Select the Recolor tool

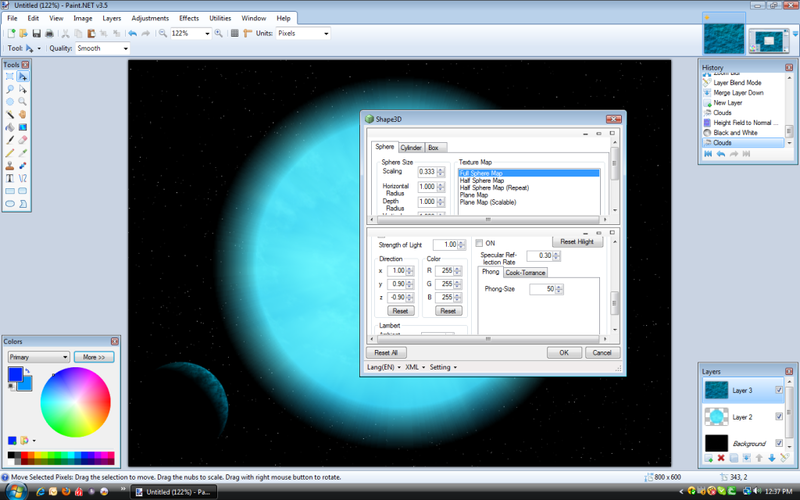coord(22,166)
